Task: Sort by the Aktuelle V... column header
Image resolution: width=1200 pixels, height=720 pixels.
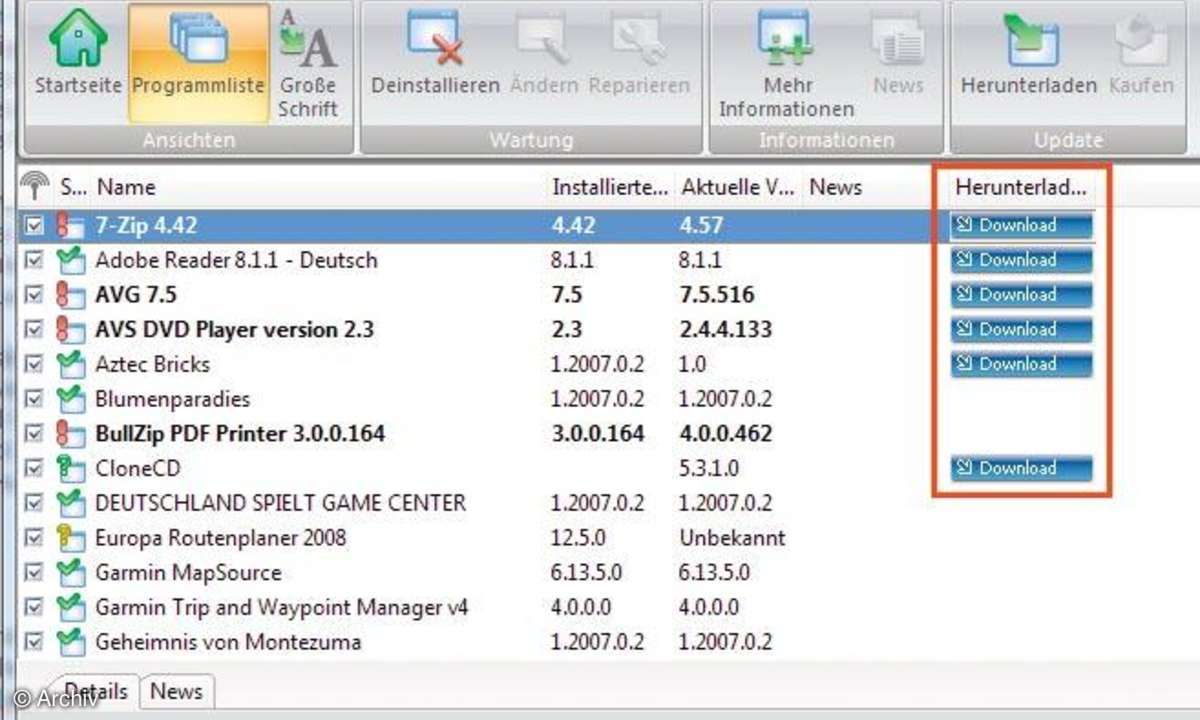Action: 738,187
